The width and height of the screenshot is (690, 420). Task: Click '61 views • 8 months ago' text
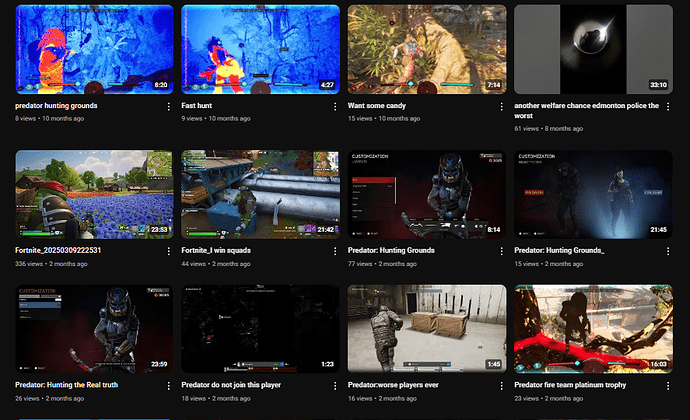(548, 129)
